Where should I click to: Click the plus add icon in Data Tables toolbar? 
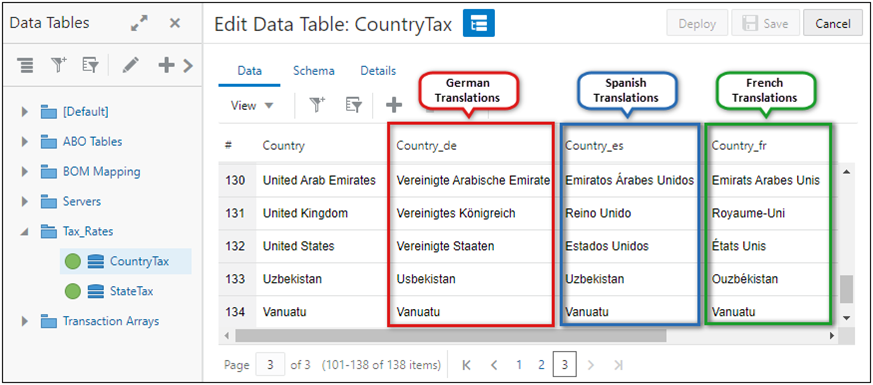pyautogui.click(x=166, y=66)
